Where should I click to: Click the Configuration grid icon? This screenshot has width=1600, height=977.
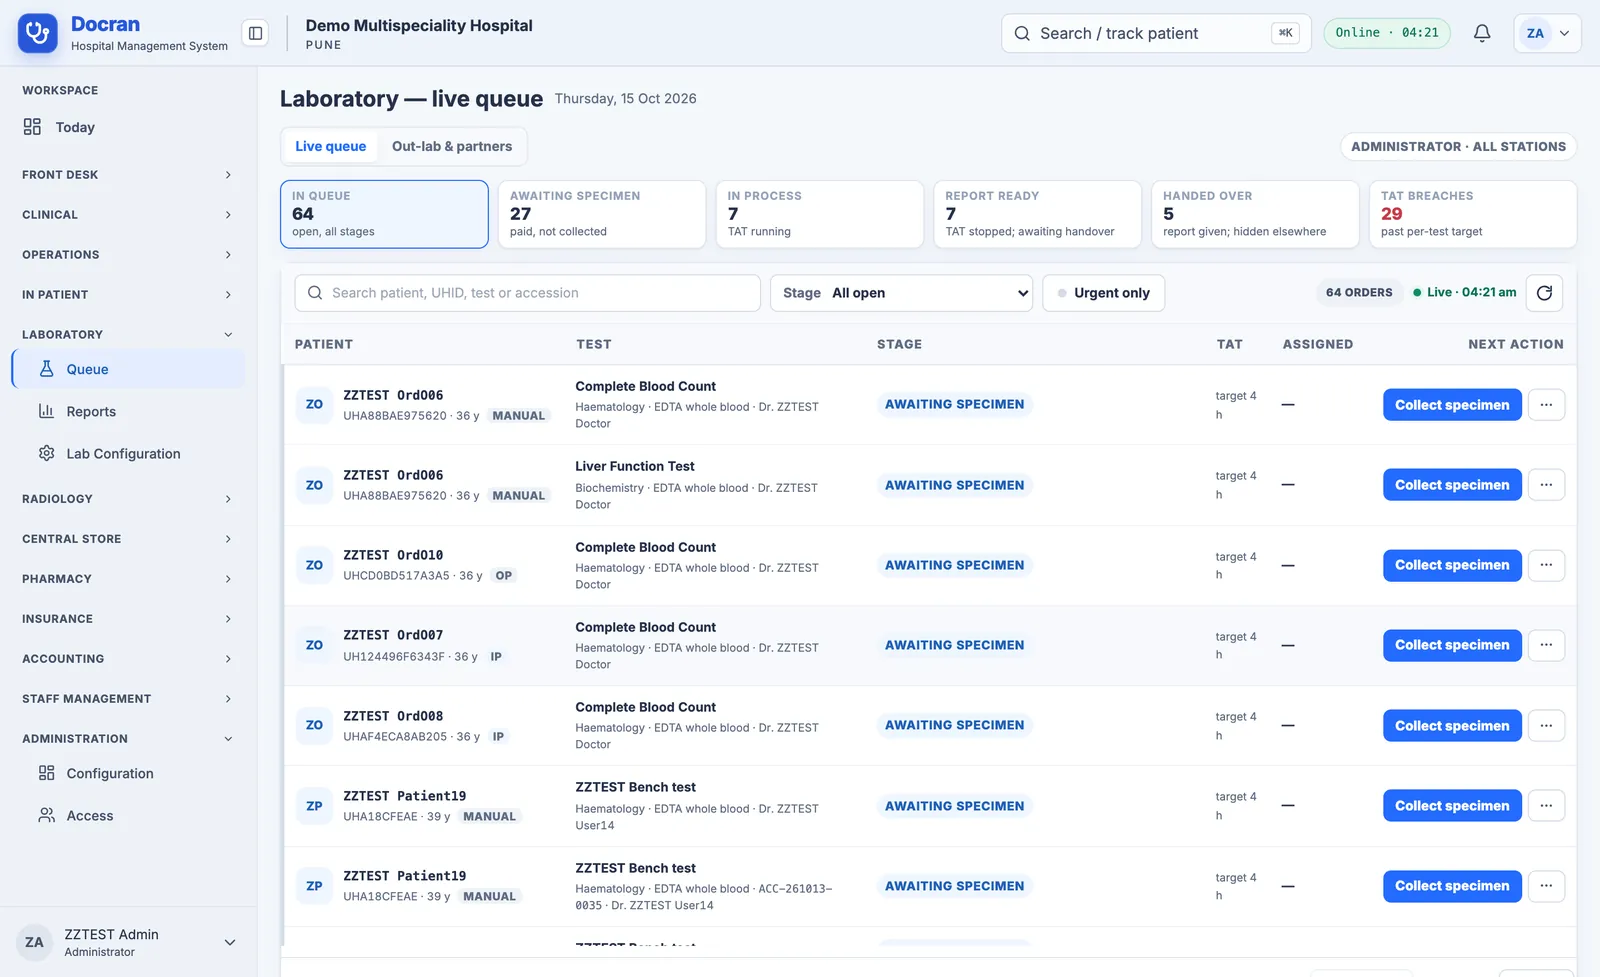point(47,773)
